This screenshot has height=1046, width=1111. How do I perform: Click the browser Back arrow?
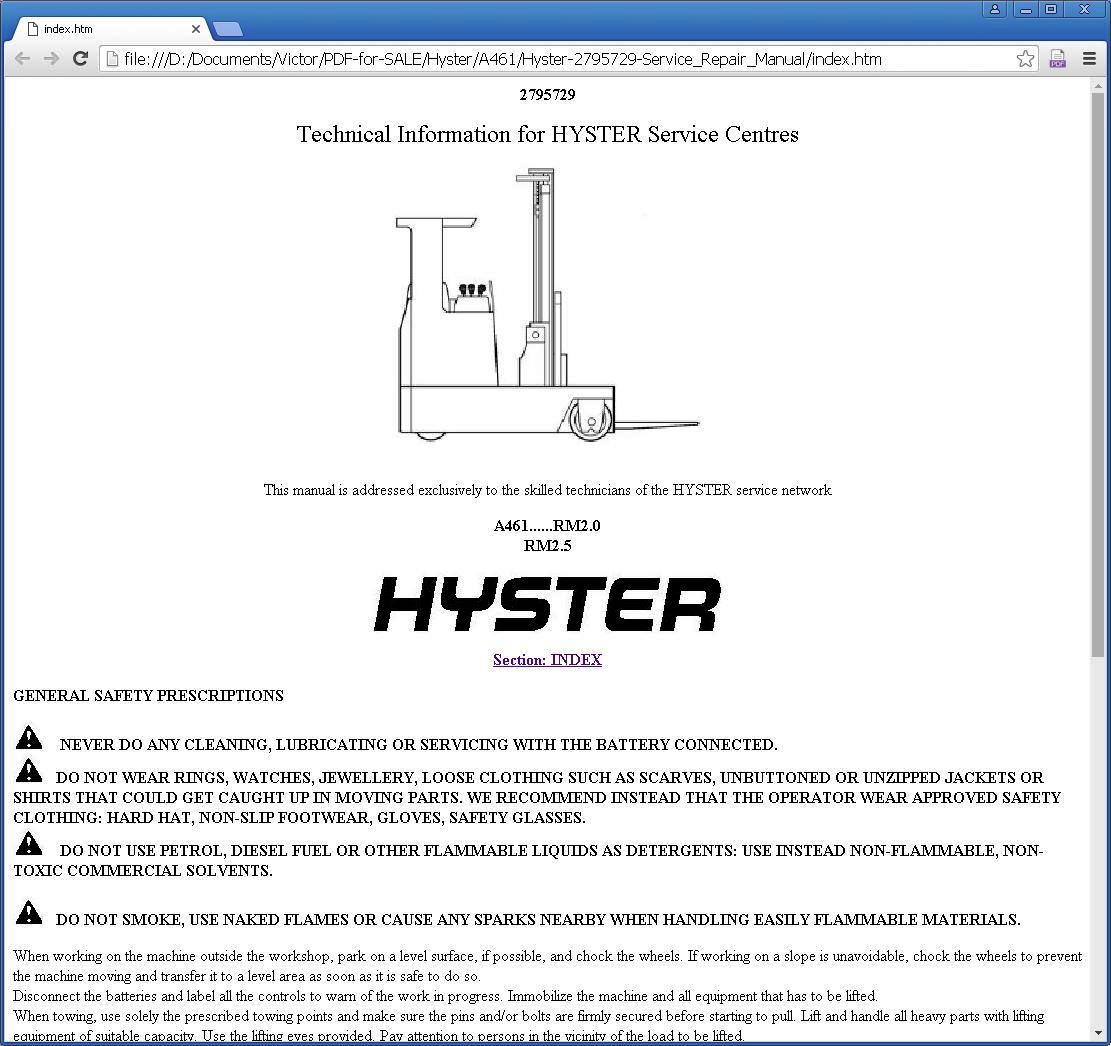pyautogui.click(x=22, y=59)
